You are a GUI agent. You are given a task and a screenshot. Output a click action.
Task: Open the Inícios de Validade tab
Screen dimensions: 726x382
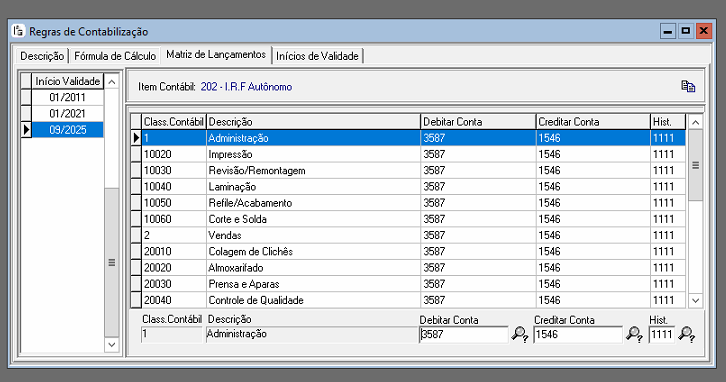click(317, 56)
